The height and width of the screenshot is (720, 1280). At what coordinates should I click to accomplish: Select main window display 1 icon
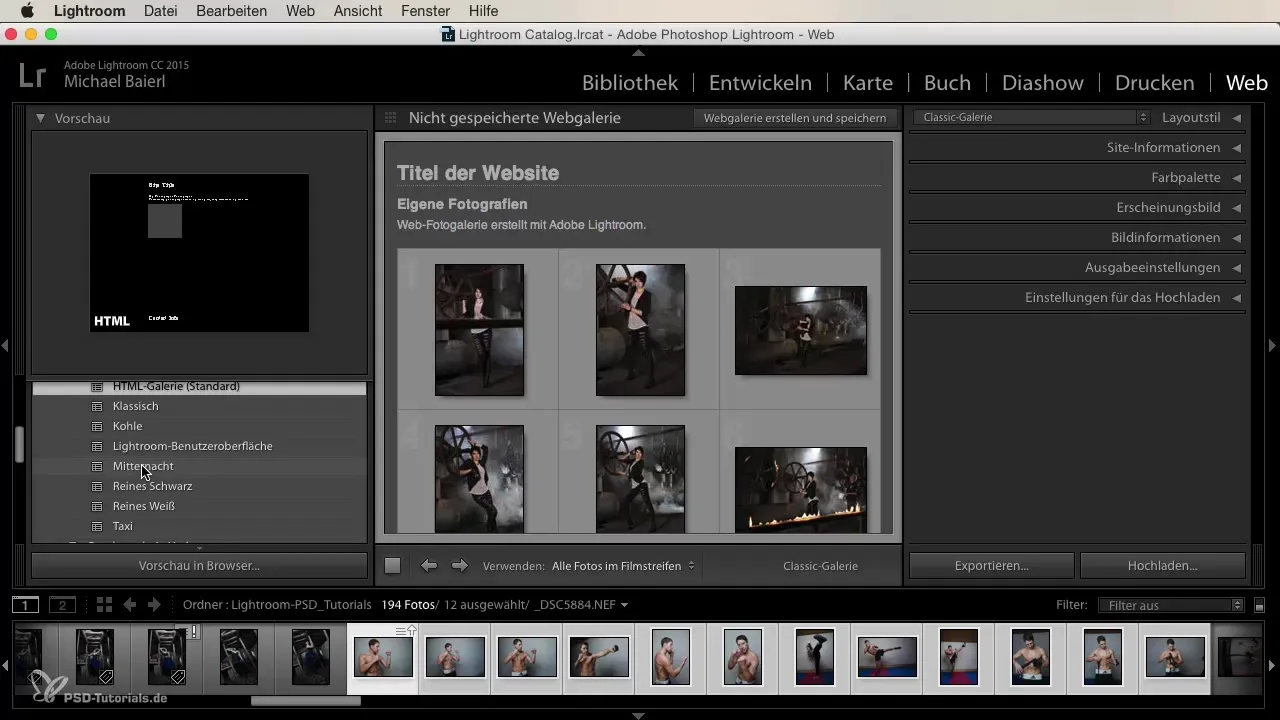tap(26, 605)
